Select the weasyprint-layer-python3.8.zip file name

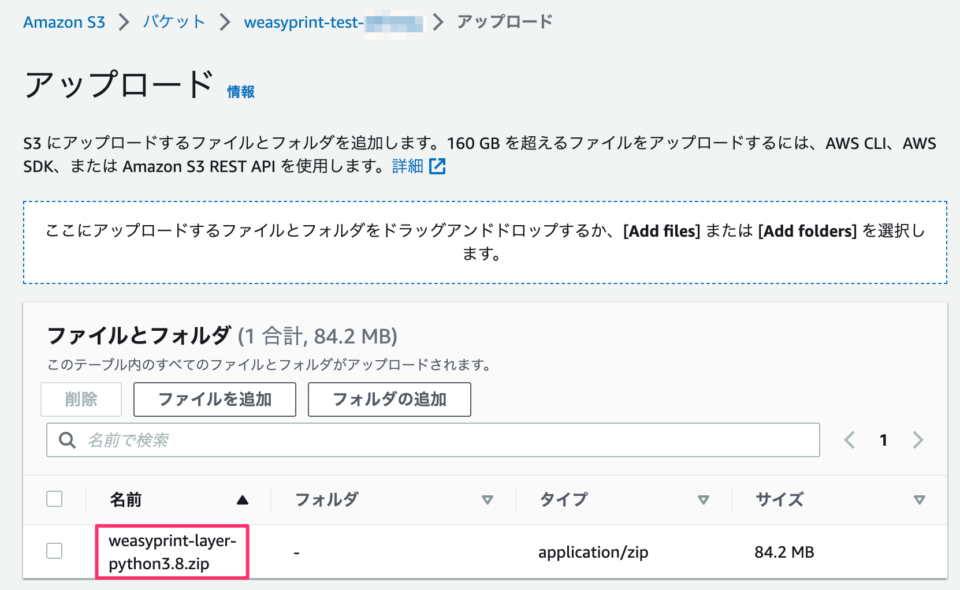(172, 551)
